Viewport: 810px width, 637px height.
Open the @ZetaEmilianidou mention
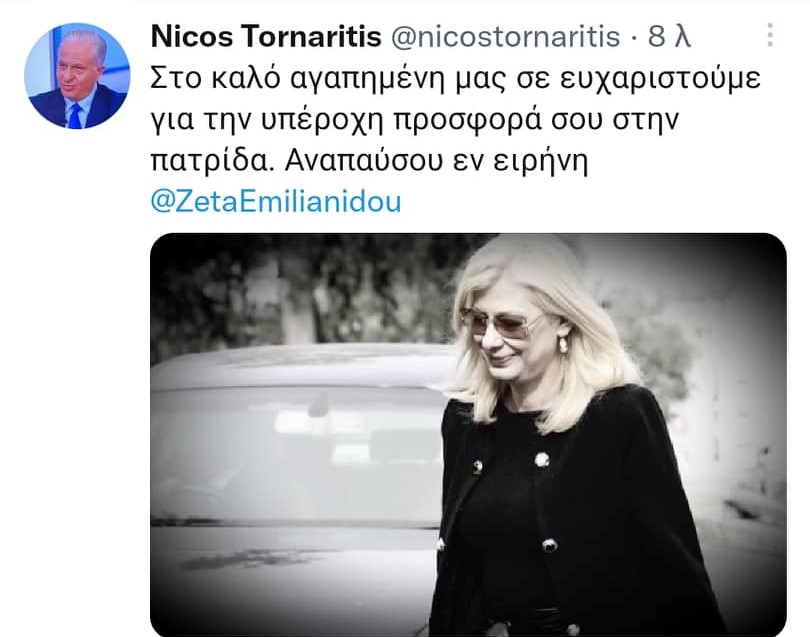[276, 201]
